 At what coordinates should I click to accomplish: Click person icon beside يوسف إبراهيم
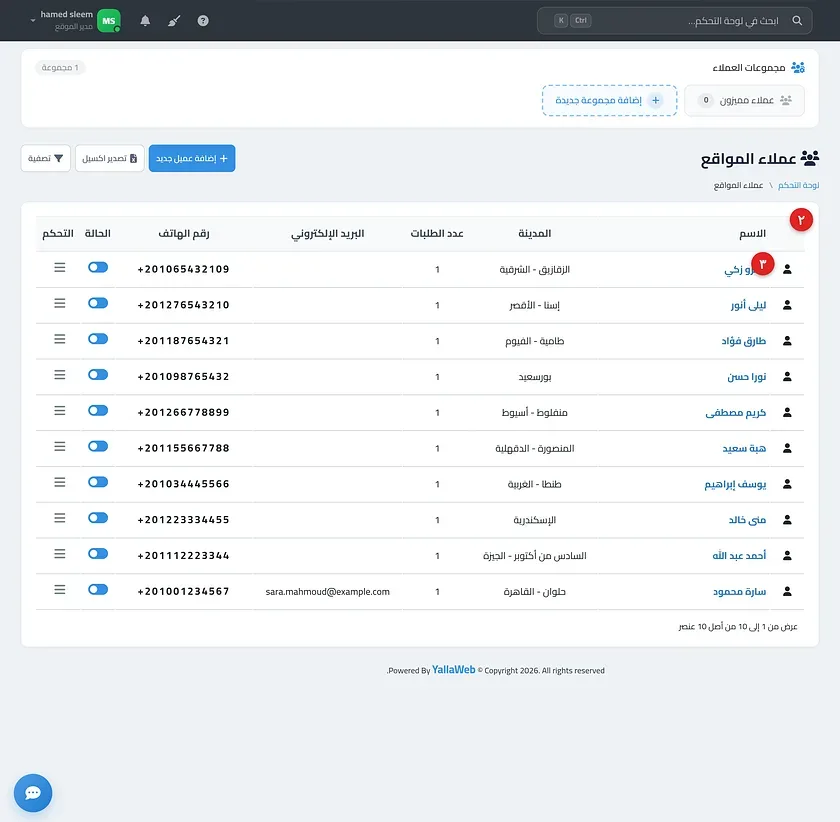[x=787, y=484]
